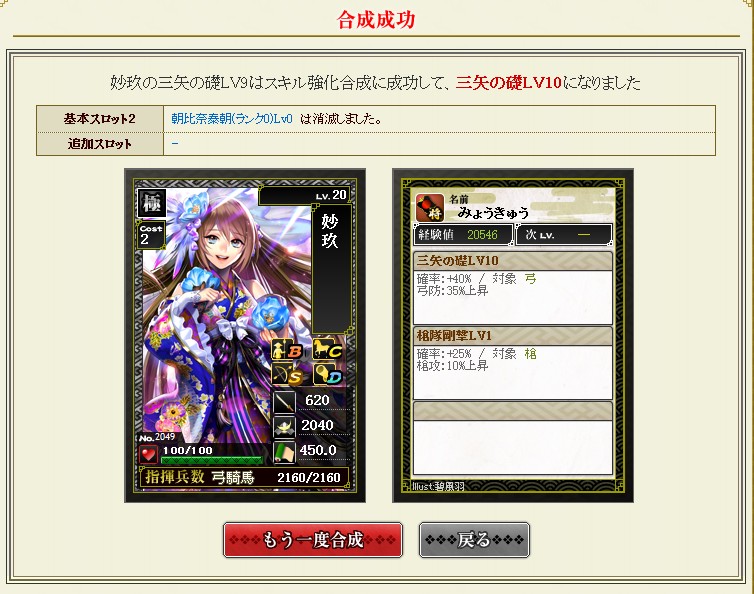Click the cavalry aptitude C horse icon

[x=327, y=350]
